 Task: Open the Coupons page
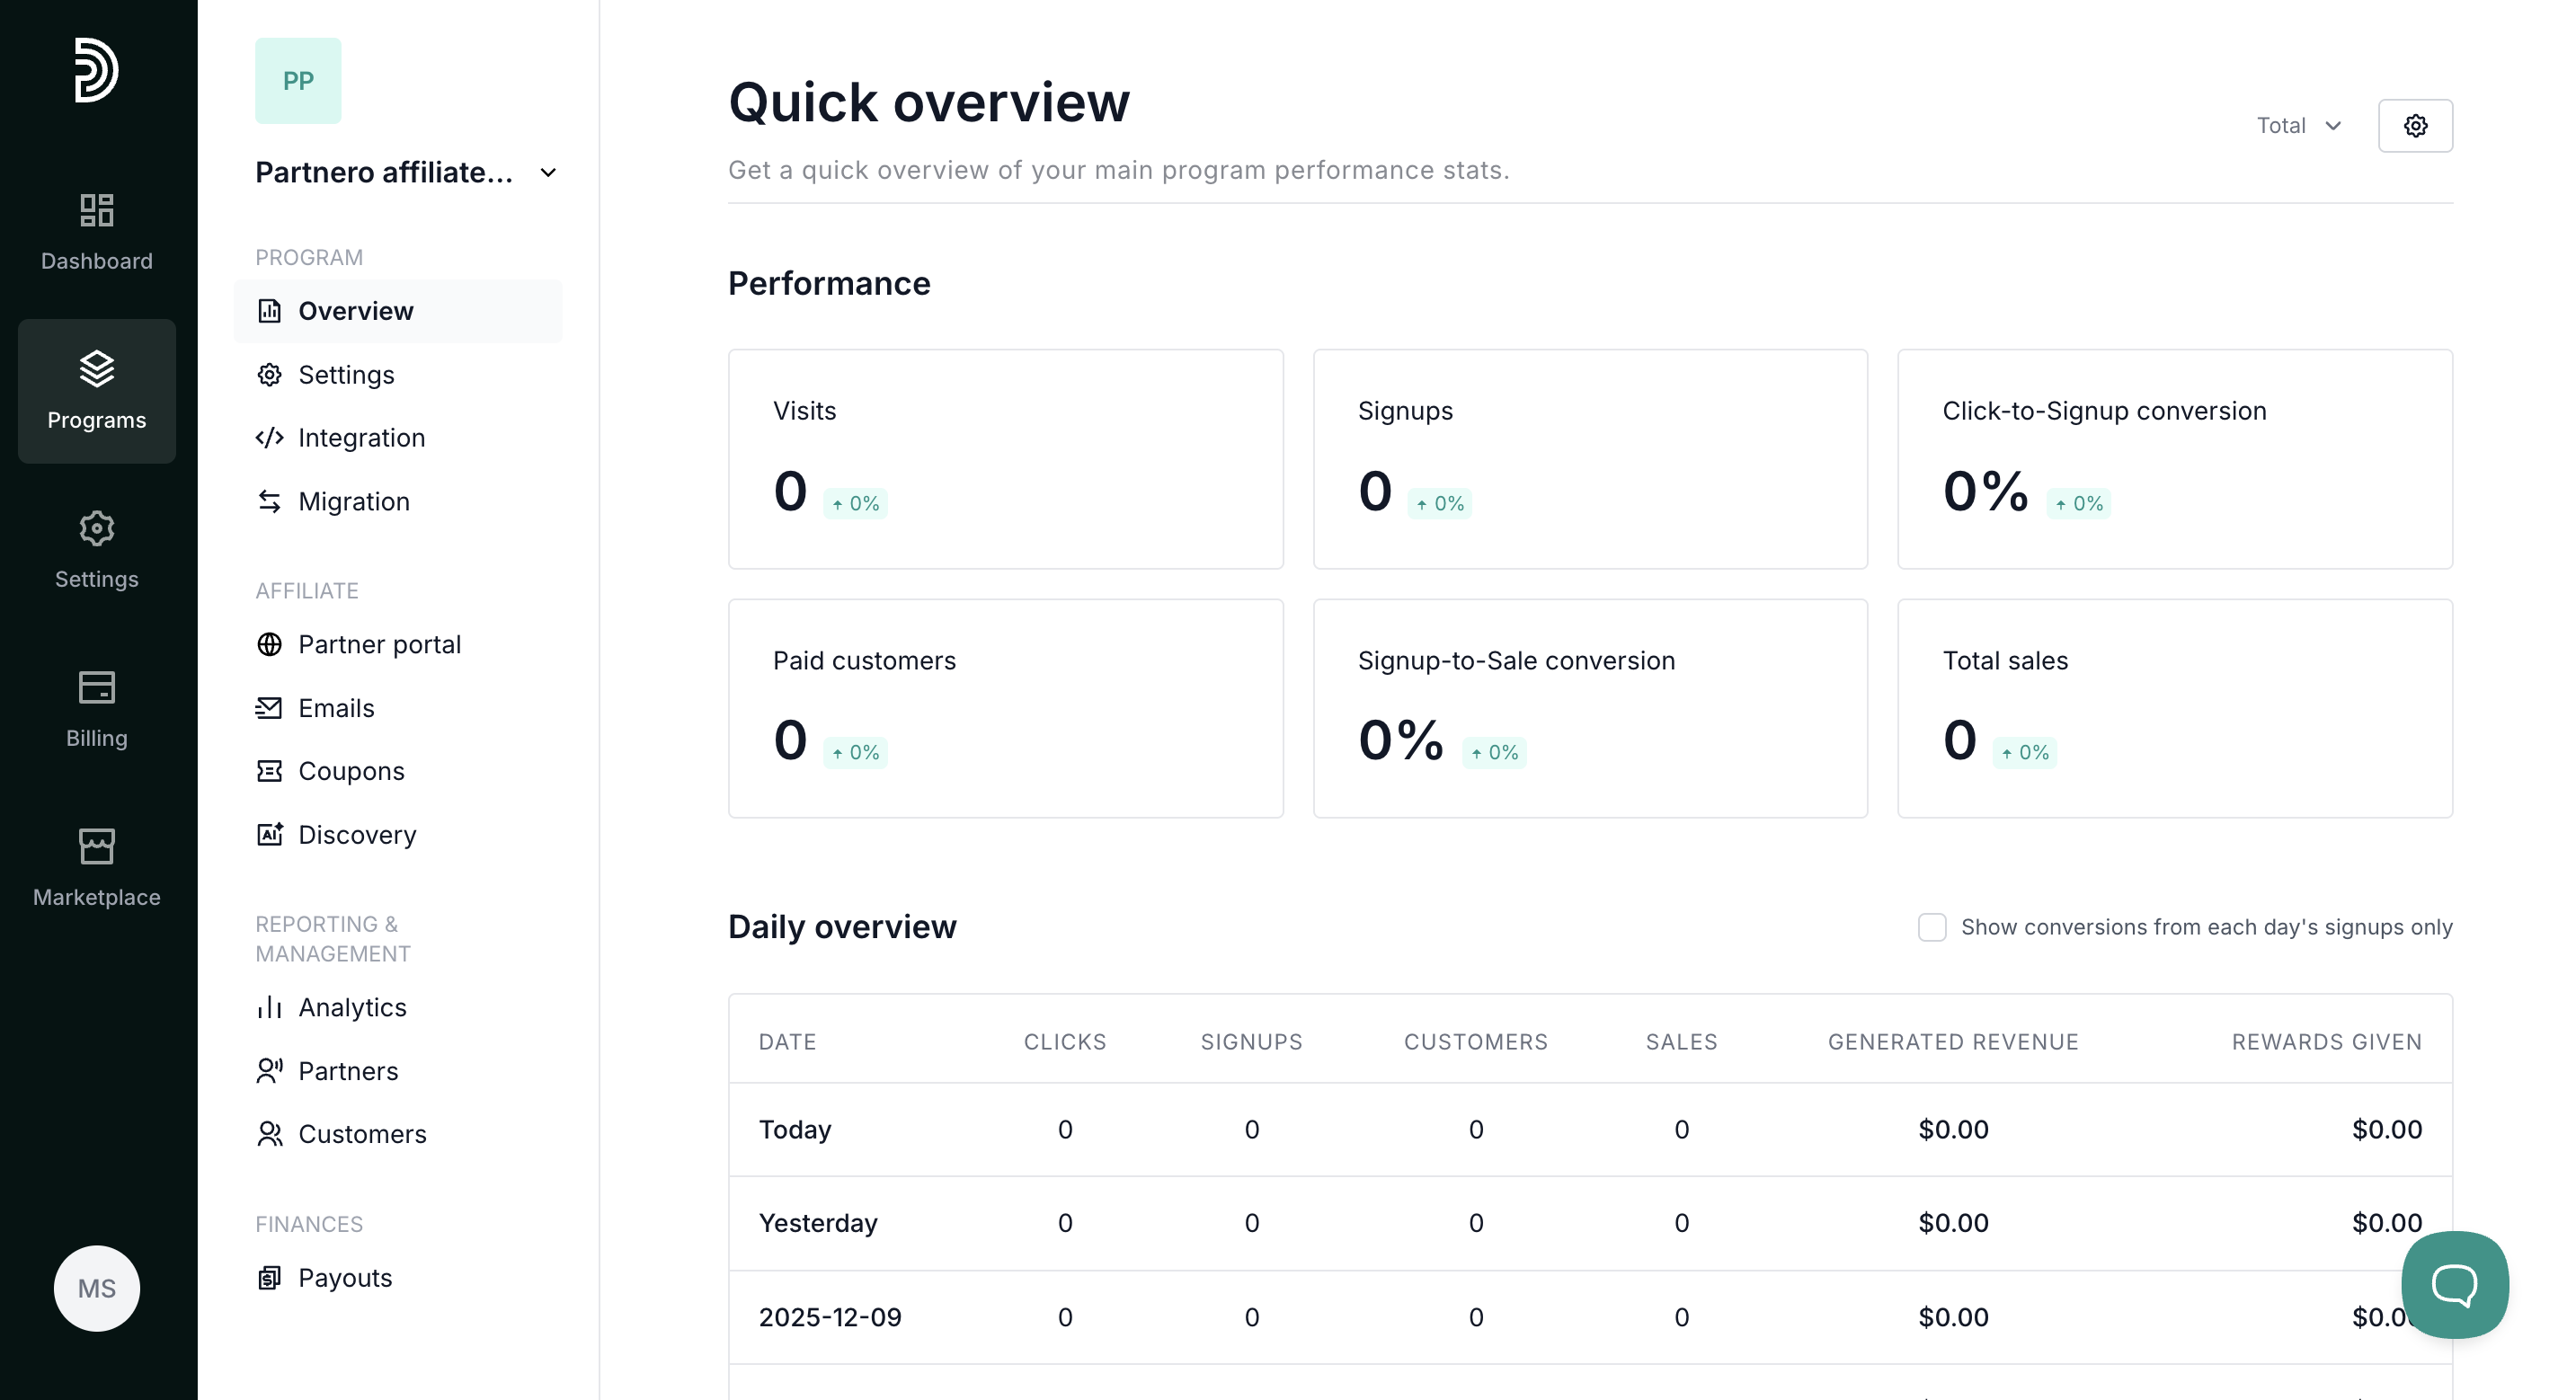351,771
